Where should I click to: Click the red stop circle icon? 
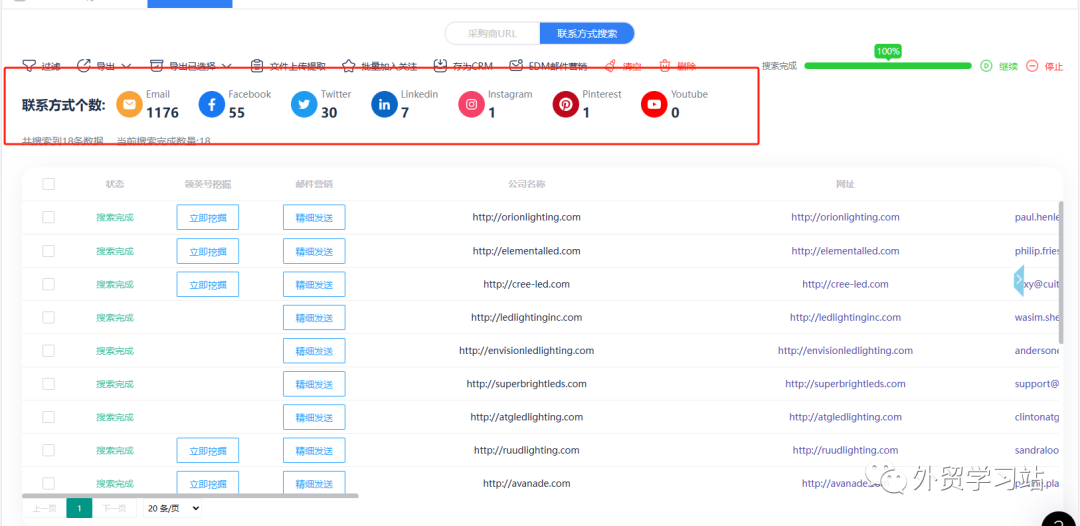pyautogui.click(x=1032, y=66)
